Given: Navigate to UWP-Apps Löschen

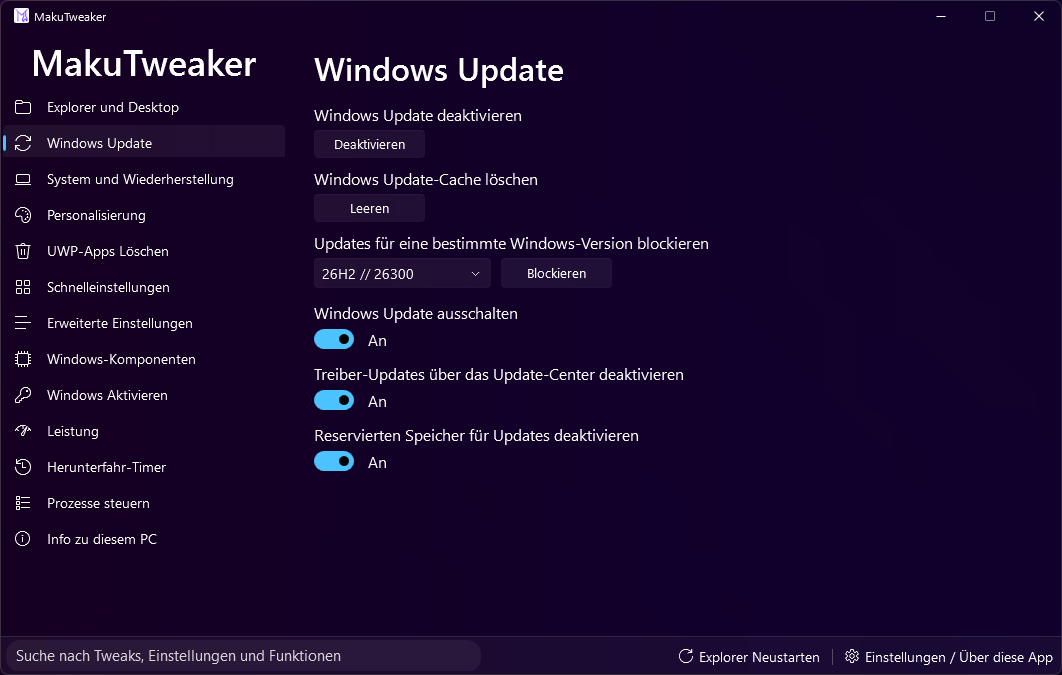Looking at the screenshot, I should pyautogui.click(x=144, y=251).
